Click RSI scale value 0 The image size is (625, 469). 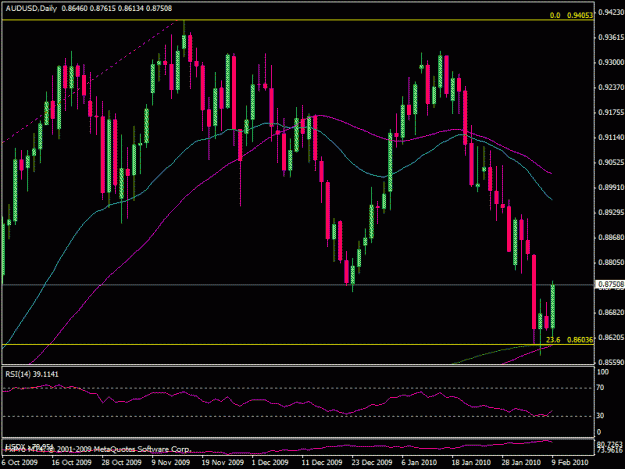click(599, 432)
